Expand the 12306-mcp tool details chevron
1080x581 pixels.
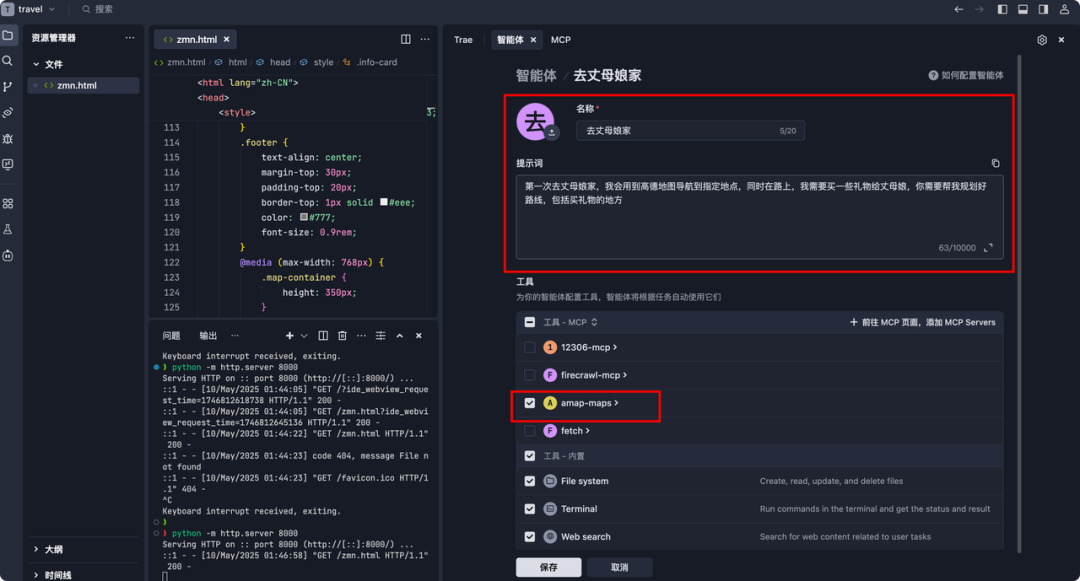(615, 348)
